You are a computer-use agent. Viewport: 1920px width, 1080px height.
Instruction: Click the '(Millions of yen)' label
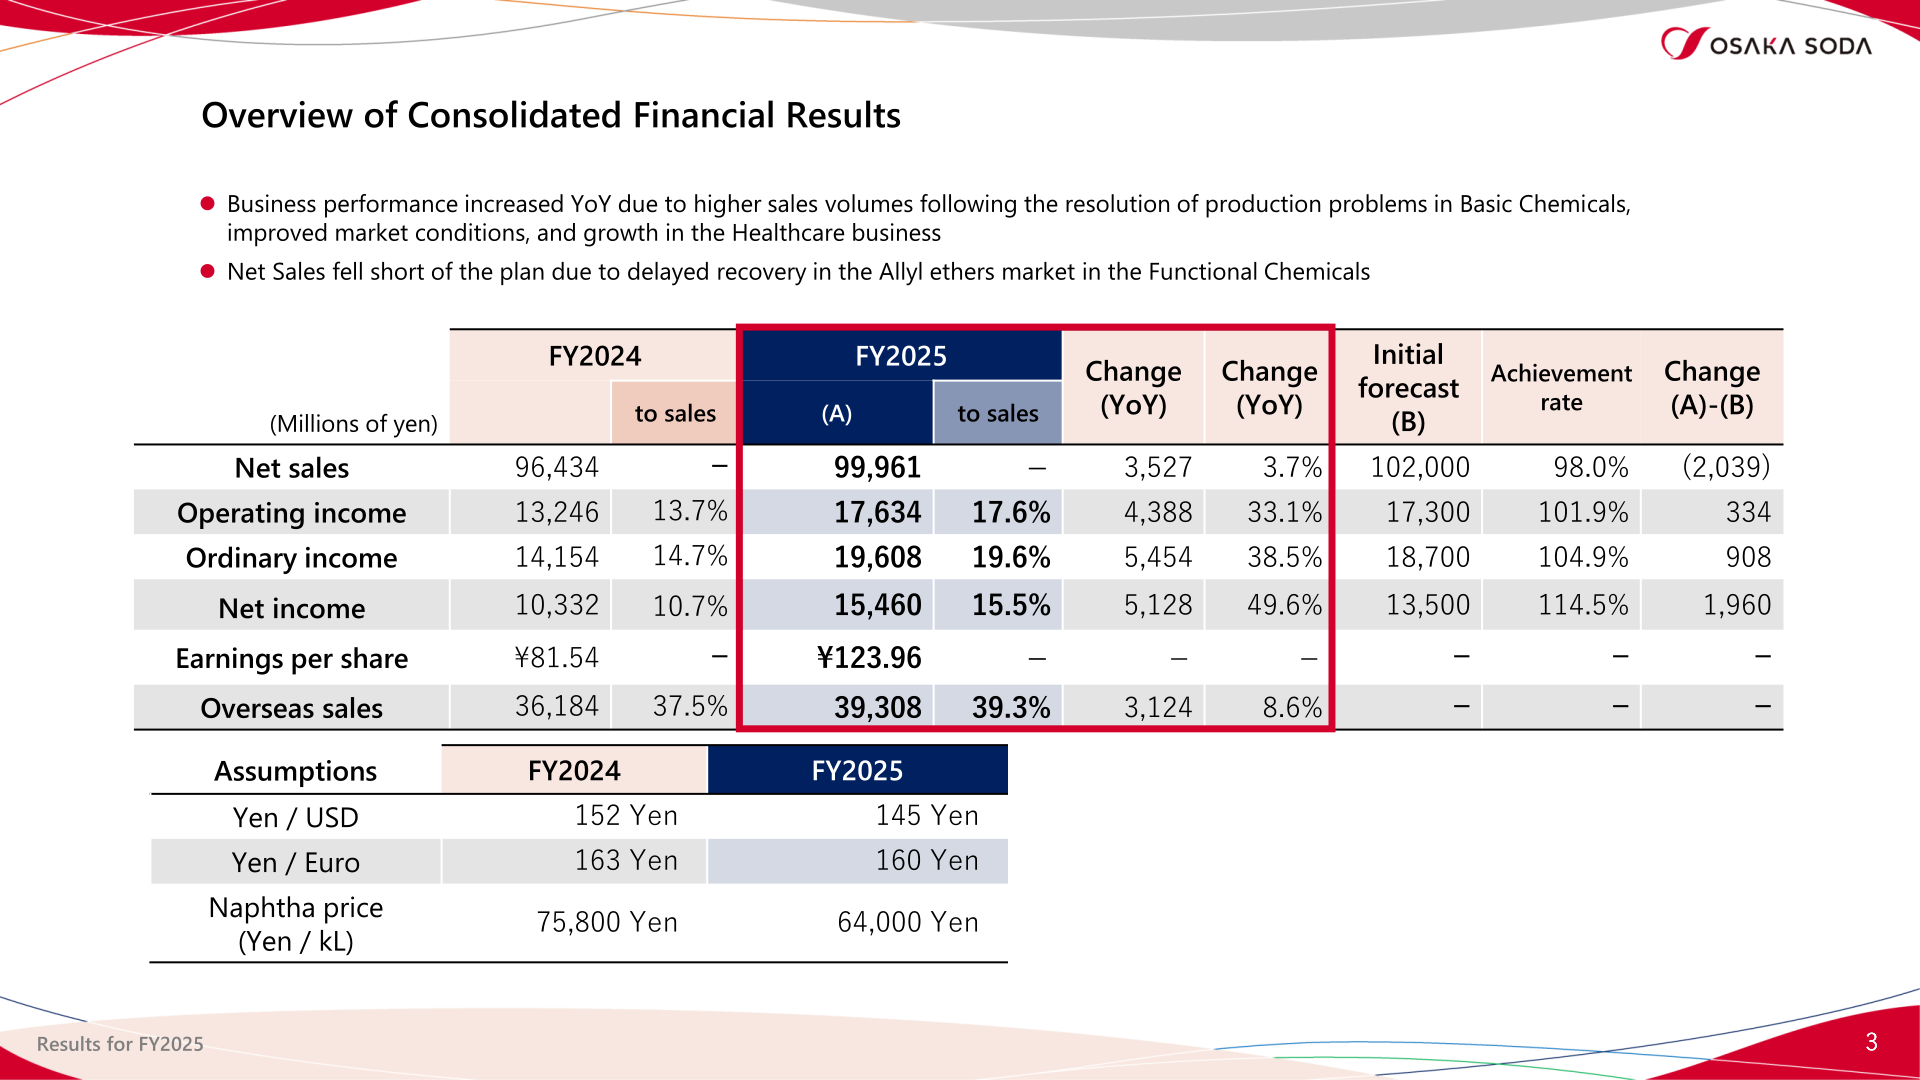tap(353, 423)
